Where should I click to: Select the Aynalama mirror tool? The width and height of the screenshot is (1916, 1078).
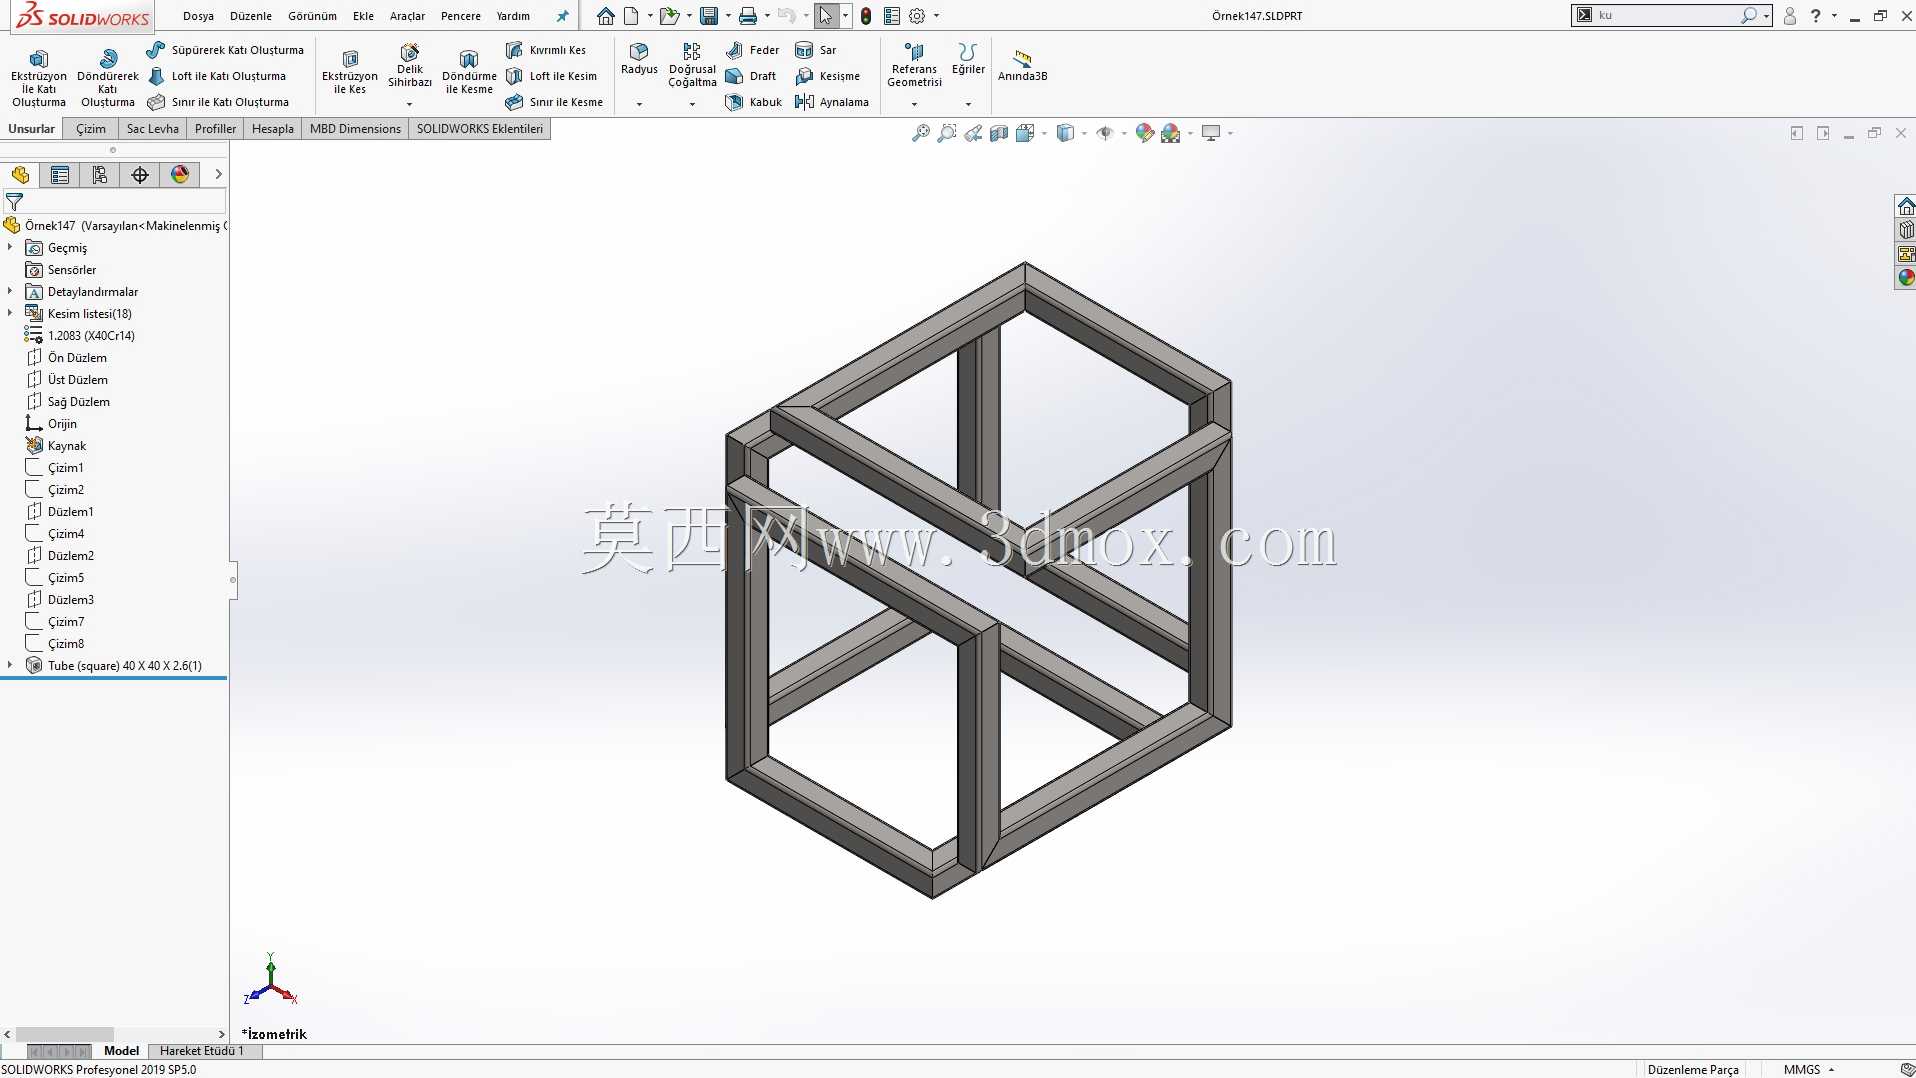(x=831, y=102)
